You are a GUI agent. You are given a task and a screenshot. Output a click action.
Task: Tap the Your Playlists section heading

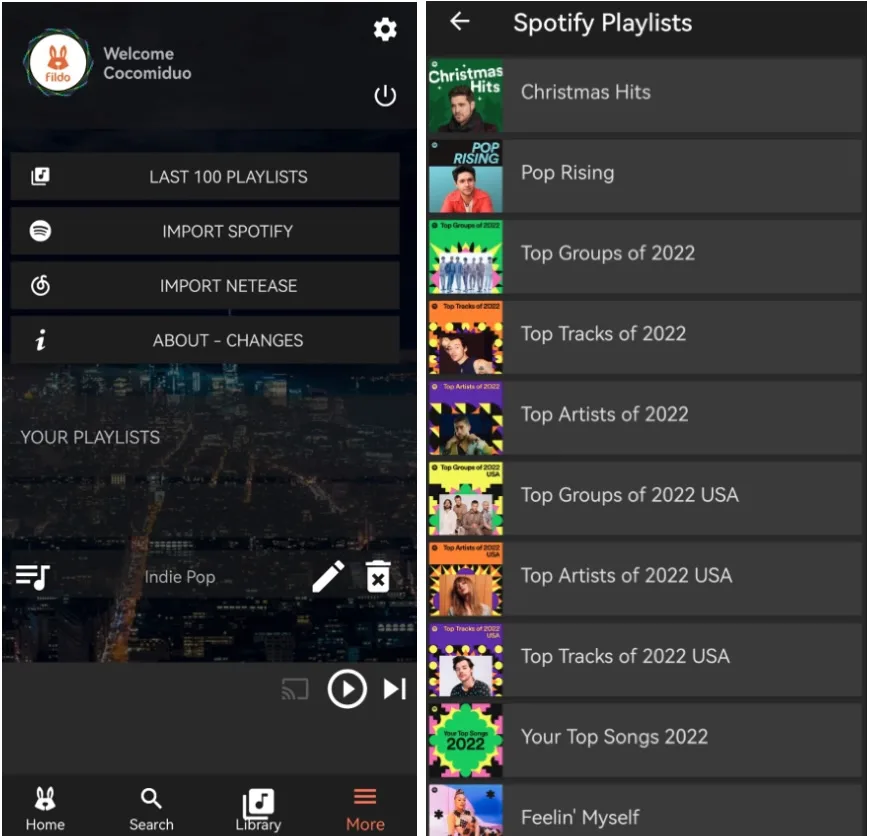[90, 437]
